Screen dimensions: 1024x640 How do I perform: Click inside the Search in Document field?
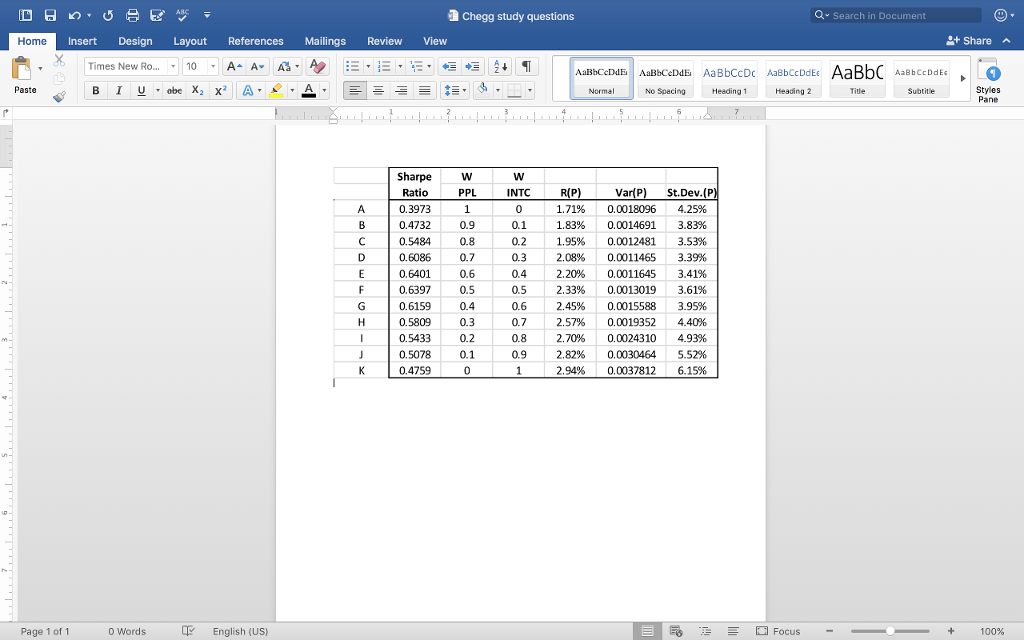coord(895,15)
